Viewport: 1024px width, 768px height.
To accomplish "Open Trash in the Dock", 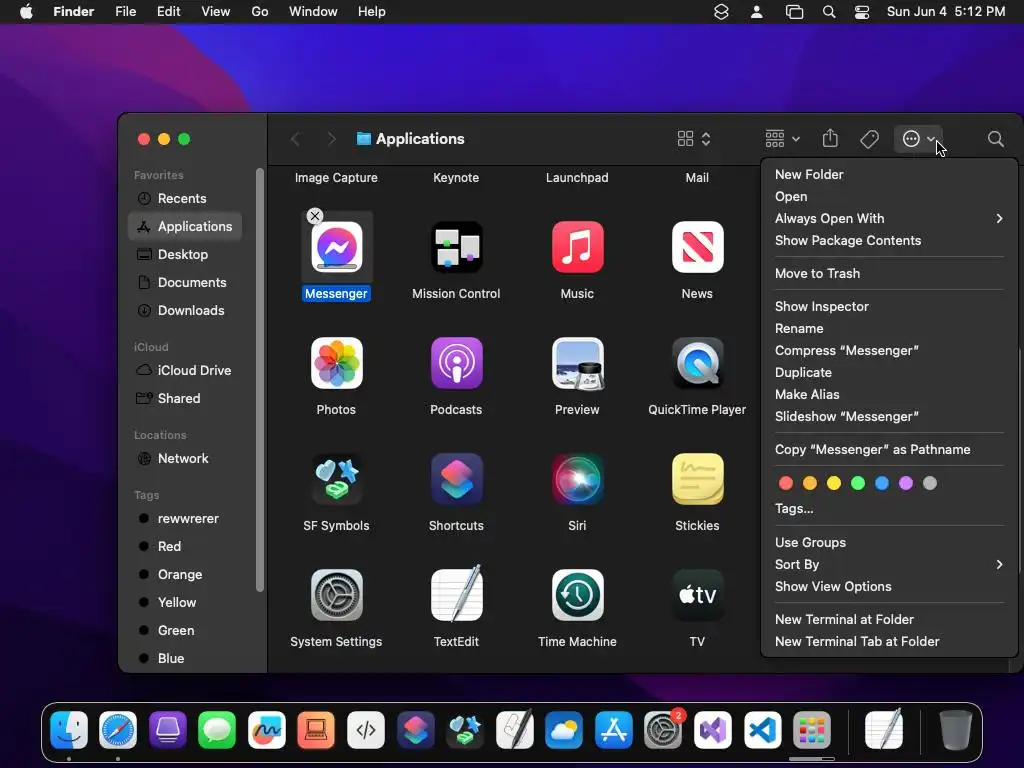I will click(955, 729).
